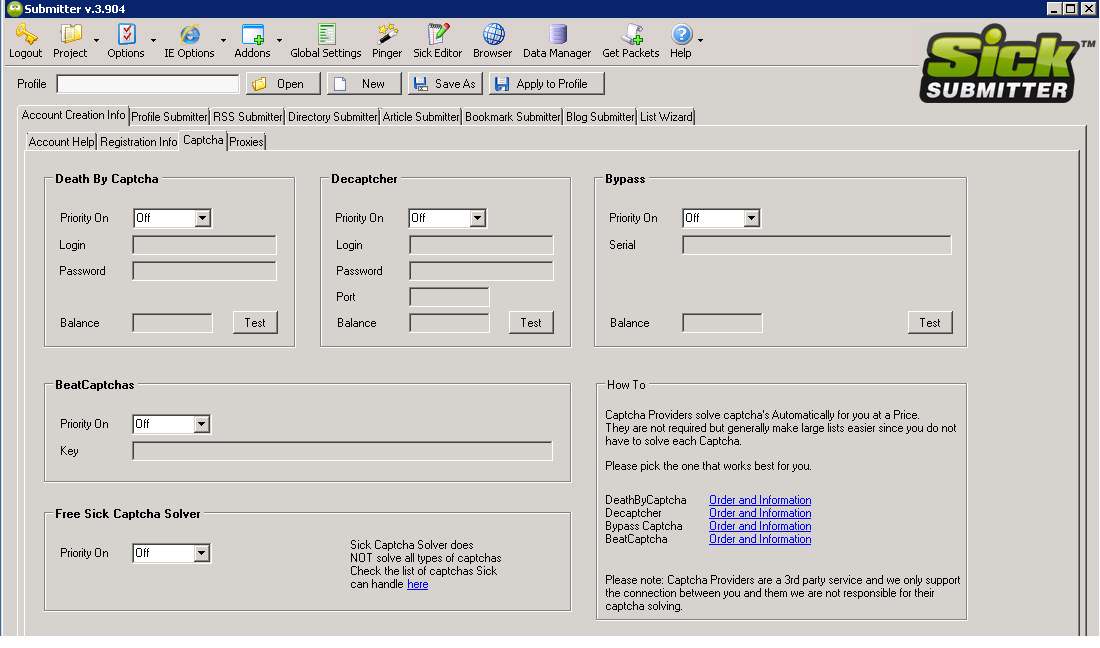
Task: Focus Decaptcher Password field
Action: pyautogui.click(x=481, y=271)
